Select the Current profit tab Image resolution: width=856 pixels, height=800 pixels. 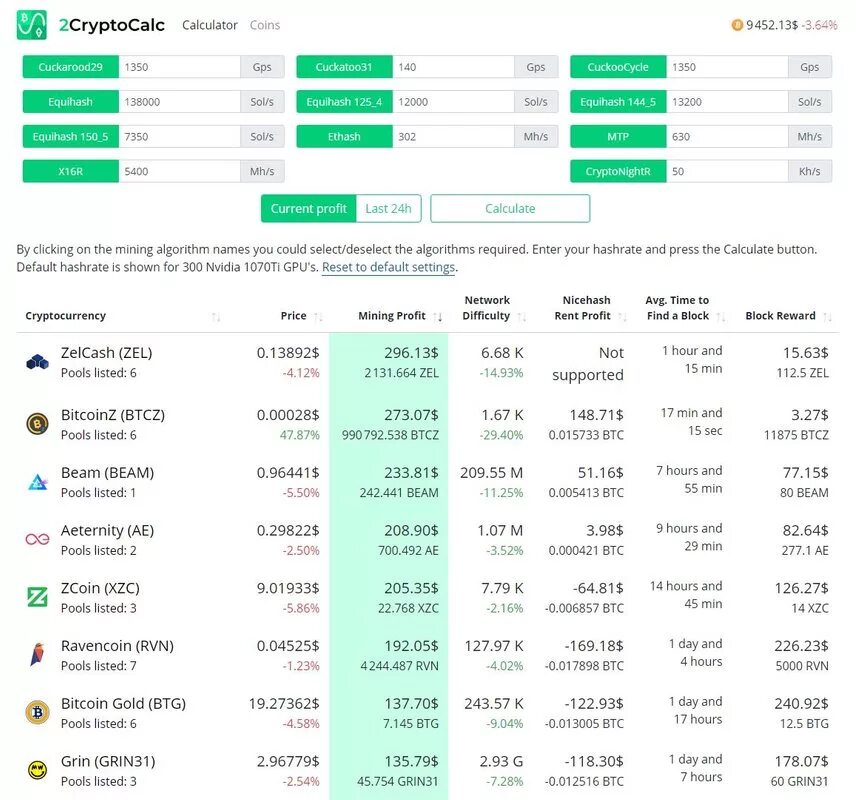point(308,209)
